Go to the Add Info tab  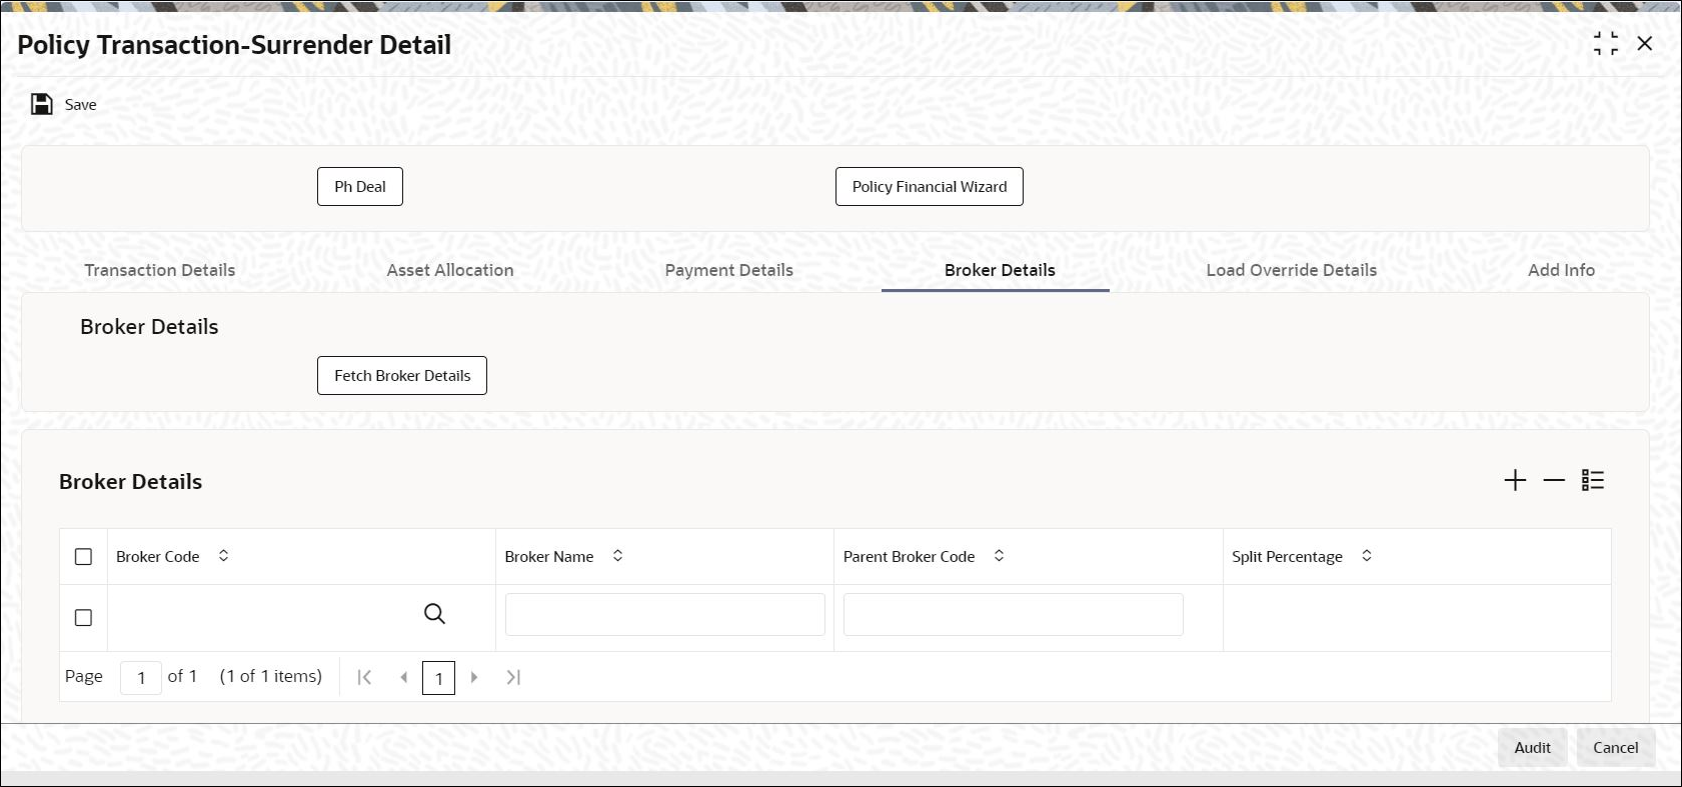[1561, 270]
